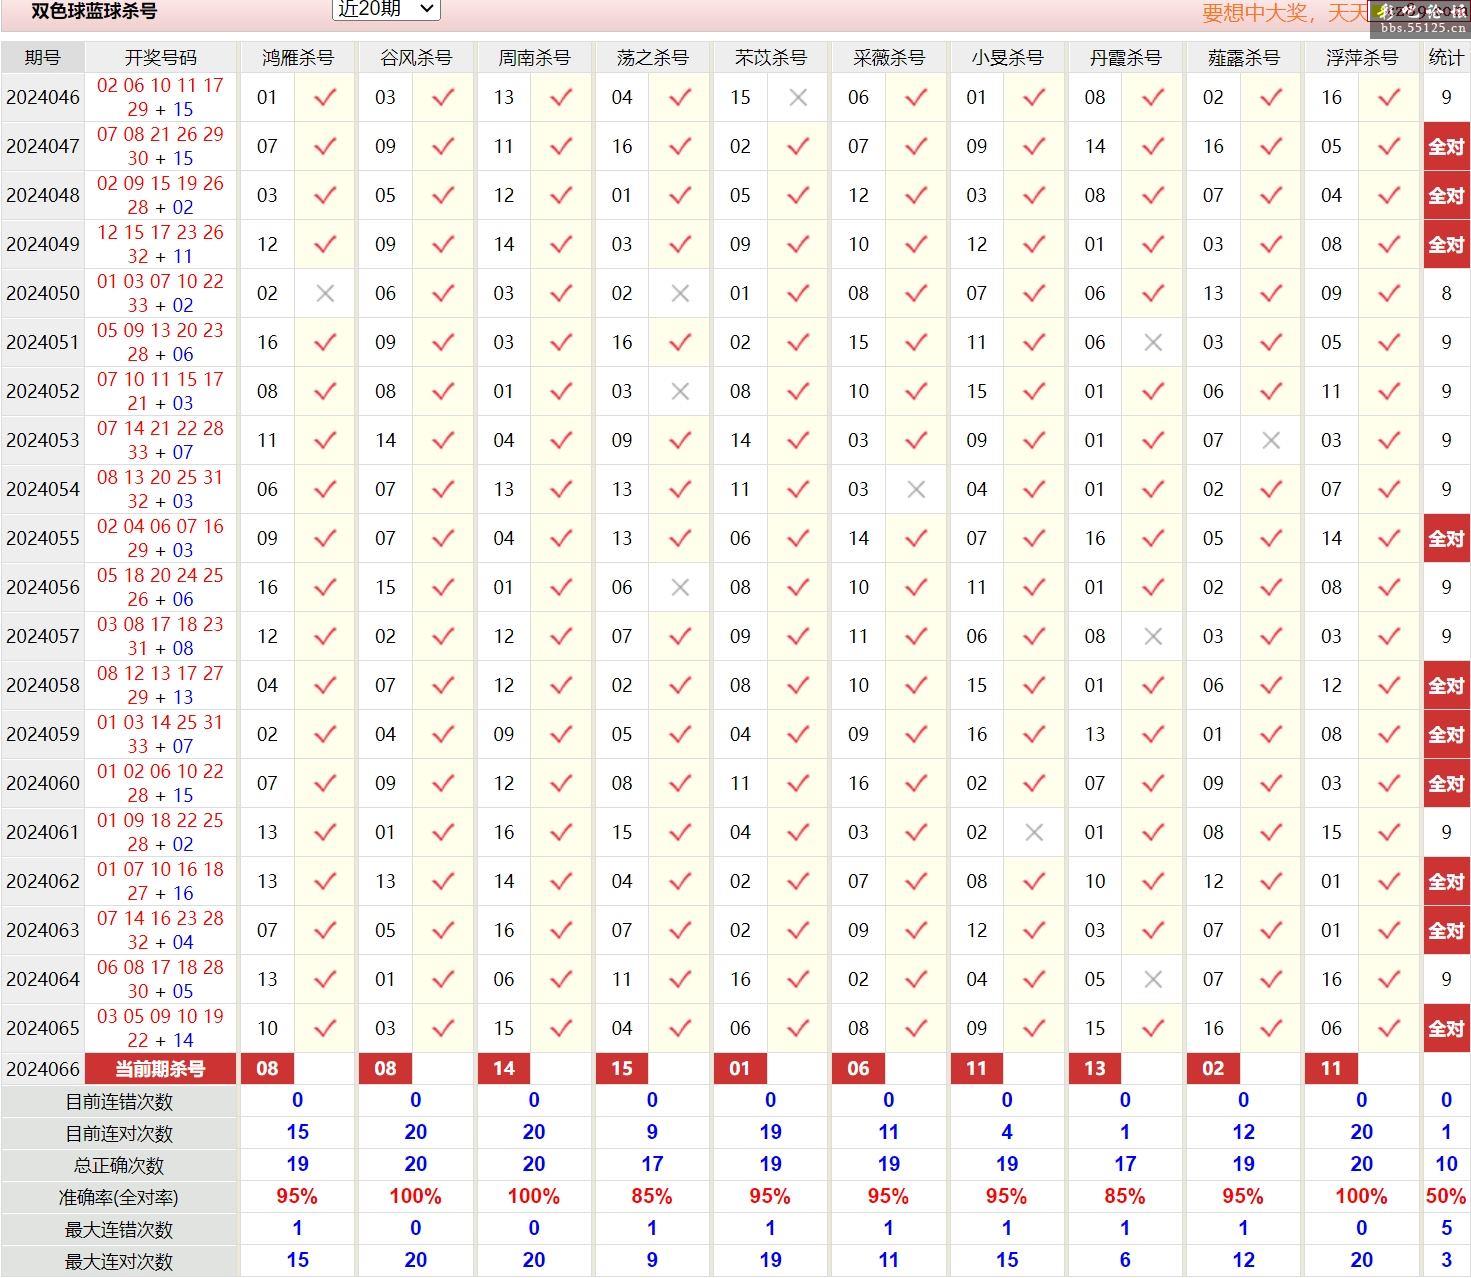Viewport: 1471px width, 1278px height.
Task: Click the 全对 badge for period 2024058
Action: pos(1446,686)
